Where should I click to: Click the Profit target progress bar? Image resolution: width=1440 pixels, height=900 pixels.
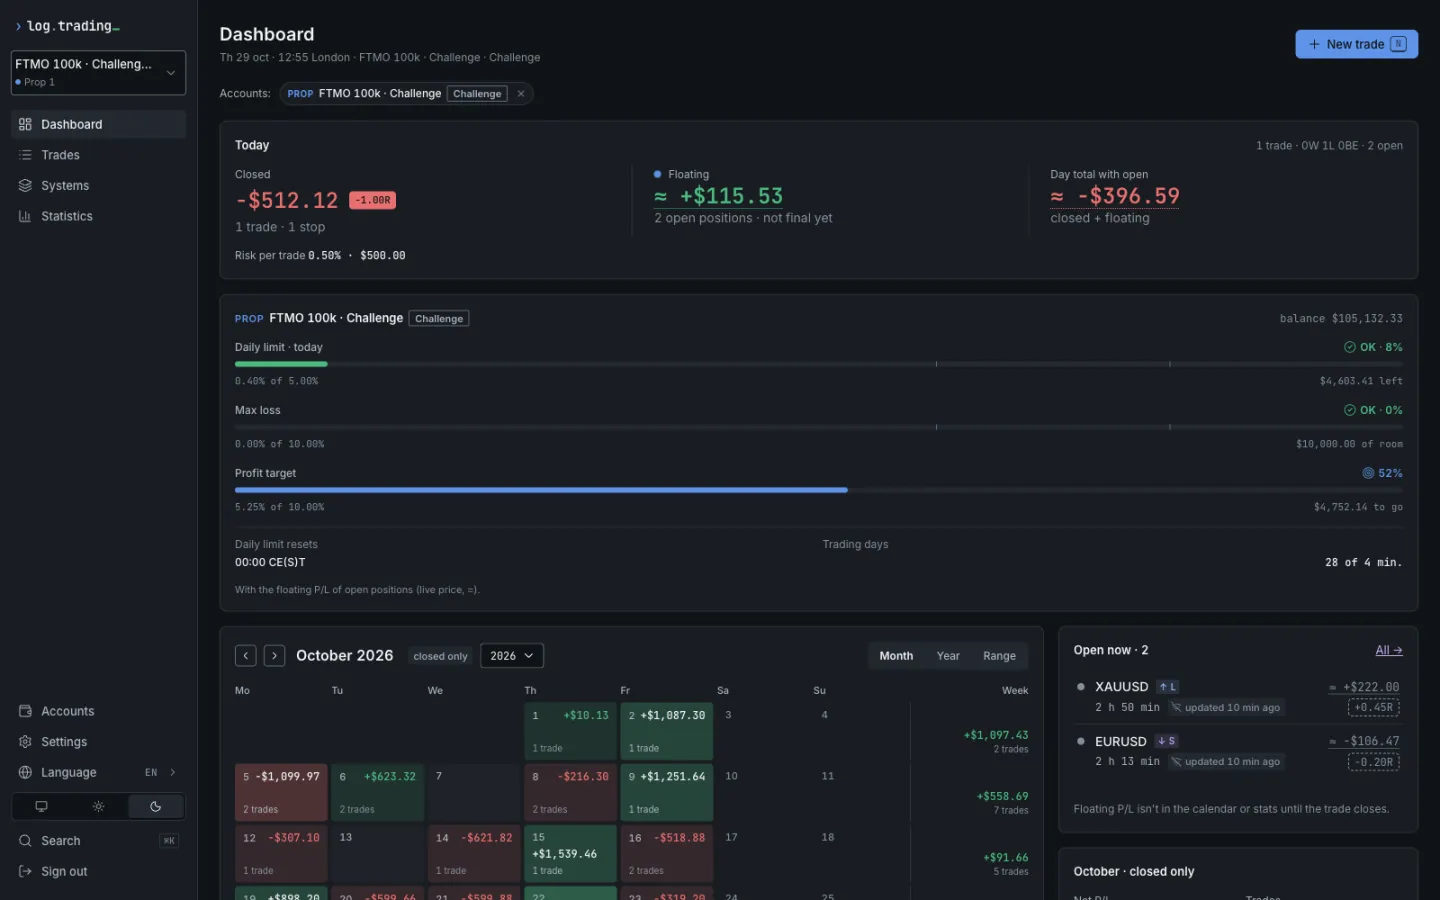(818, 490)
